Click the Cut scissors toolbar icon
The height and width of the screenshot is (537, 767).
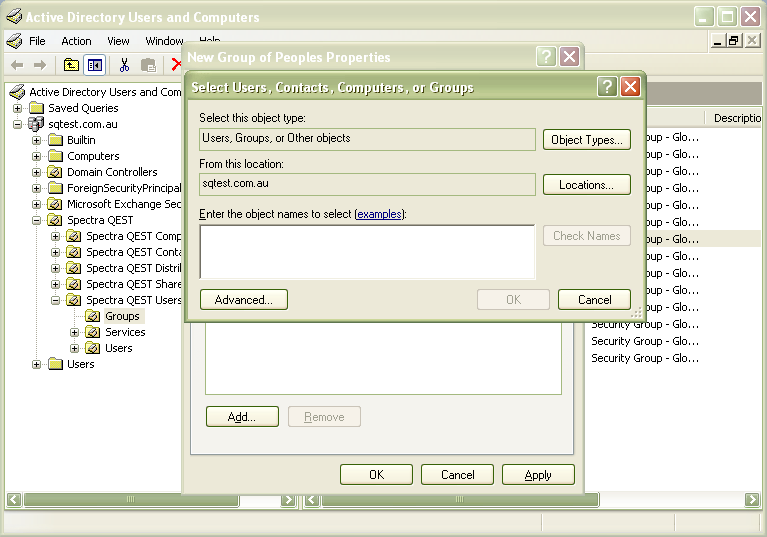coord(125,65)
